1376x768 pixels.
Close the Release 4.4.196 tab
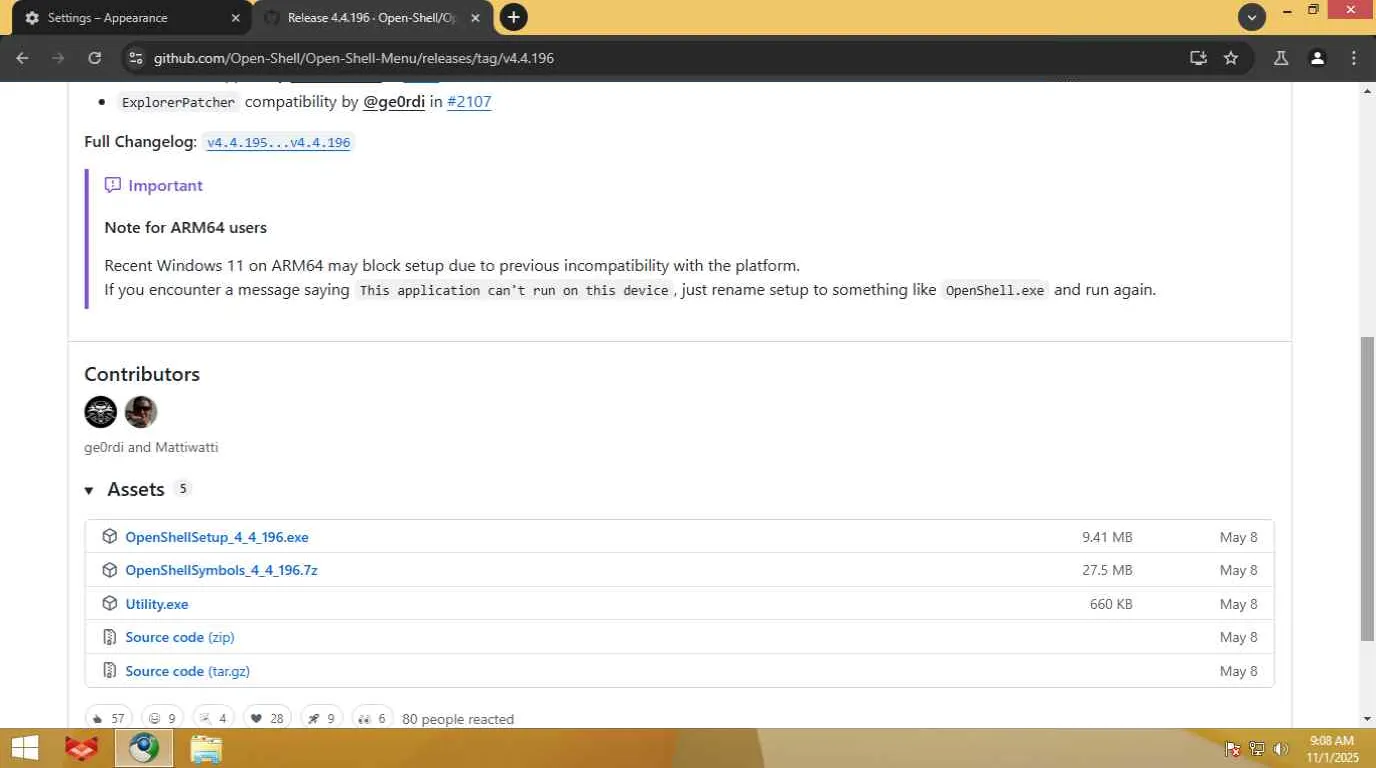pyautogui.click(x=476, y=18)
